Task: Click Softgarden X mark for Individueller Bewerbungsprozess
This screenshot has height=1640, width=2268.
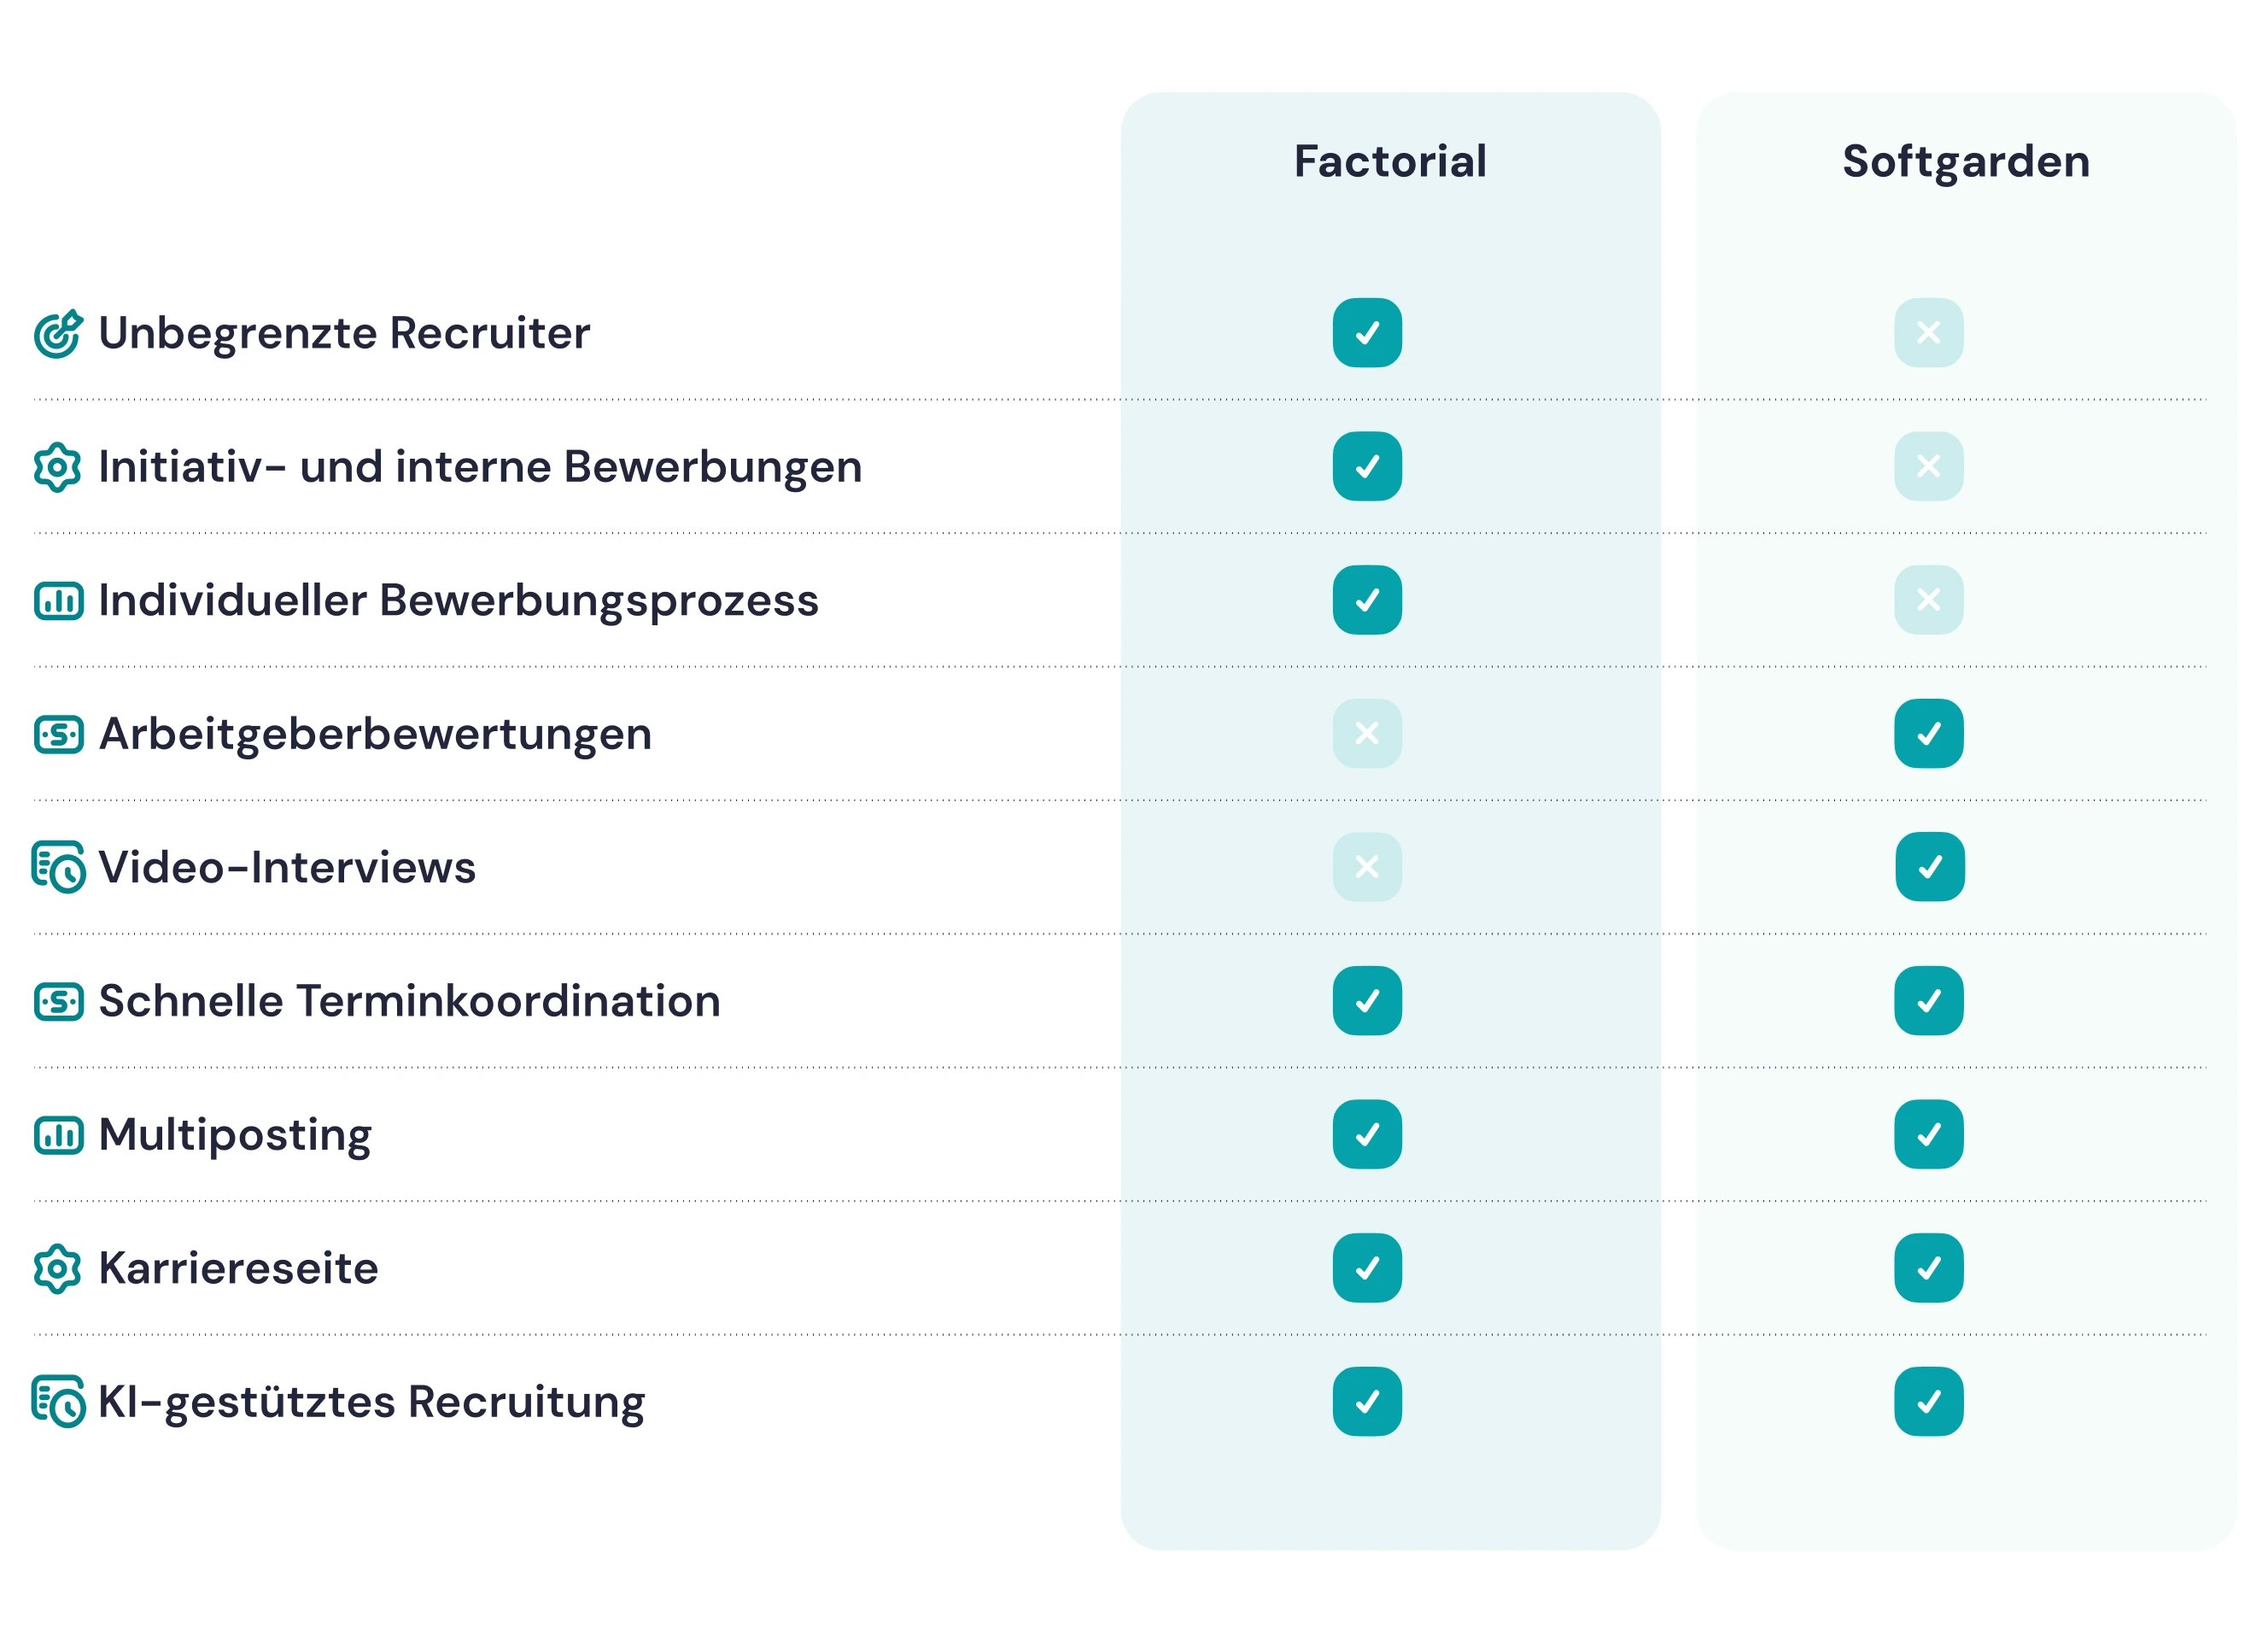Action: (x=1928, y=600)
